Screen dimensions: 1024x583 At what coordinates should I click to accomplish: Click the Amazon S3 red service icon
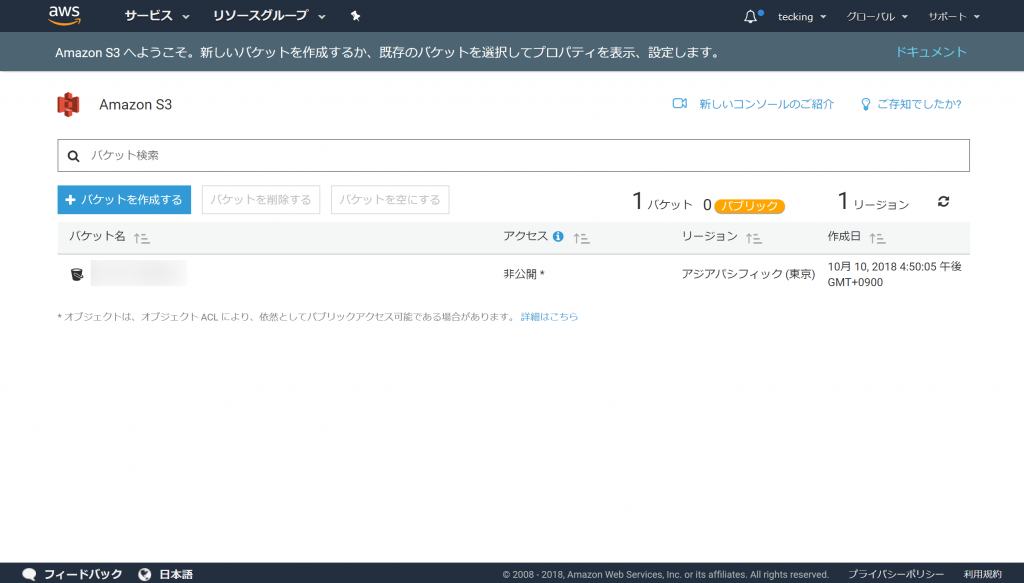tap(68, 104)
